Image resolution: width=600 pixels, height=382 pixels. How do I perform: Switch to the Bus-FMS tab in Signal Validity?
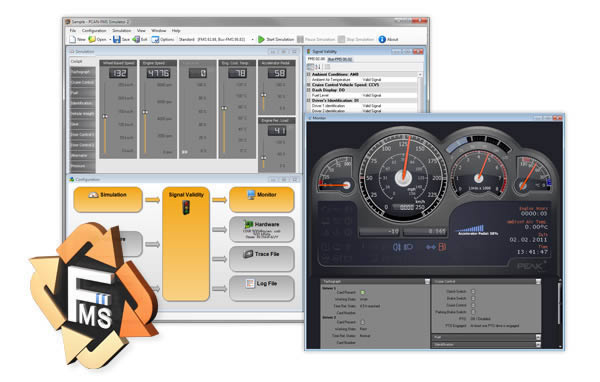click(x=340, y=59)
